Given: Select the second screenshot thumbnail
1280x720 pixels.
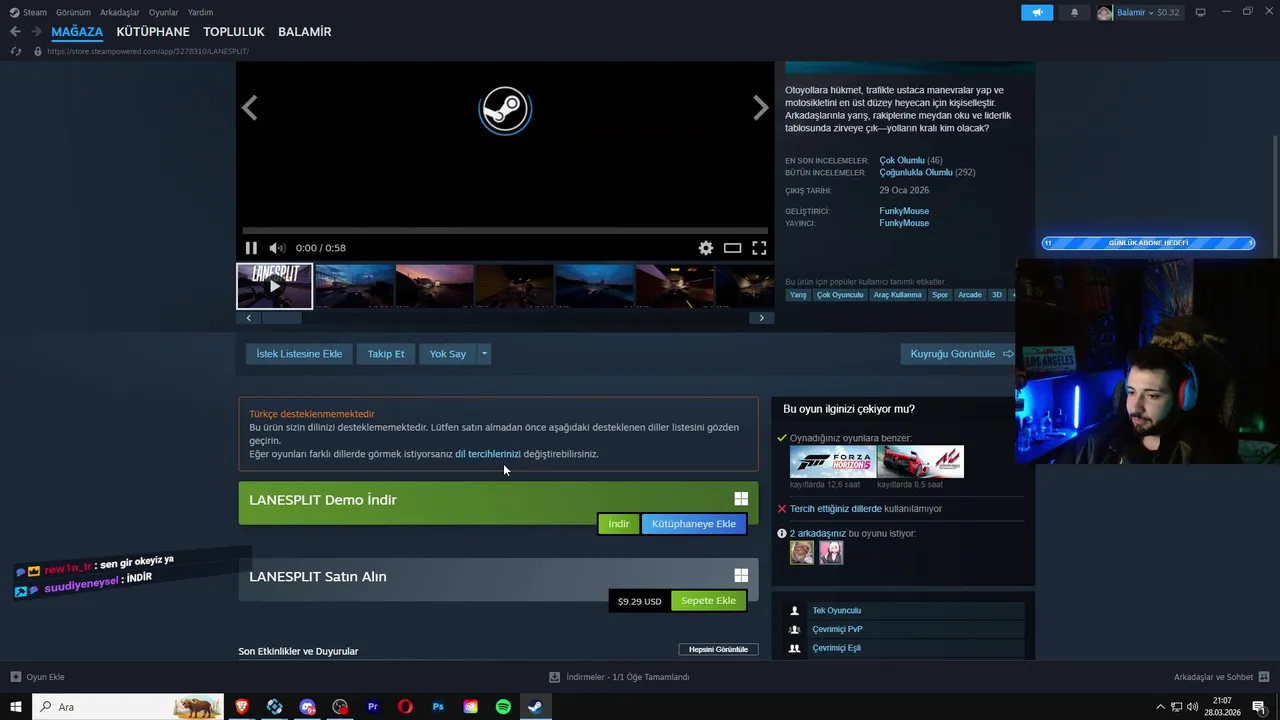Looking at the screenshot, I should click(x=355, y=287).
